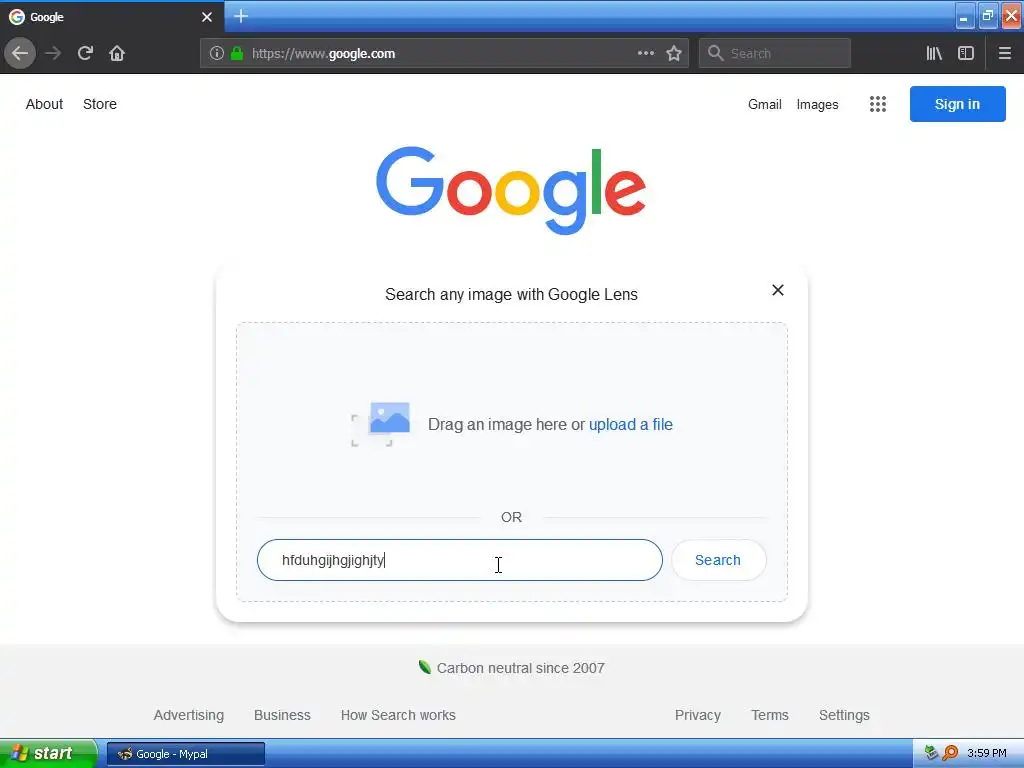This screenshot has height=768, width=1024.
Task: Click the upload a file link
Action: point(630,424)
